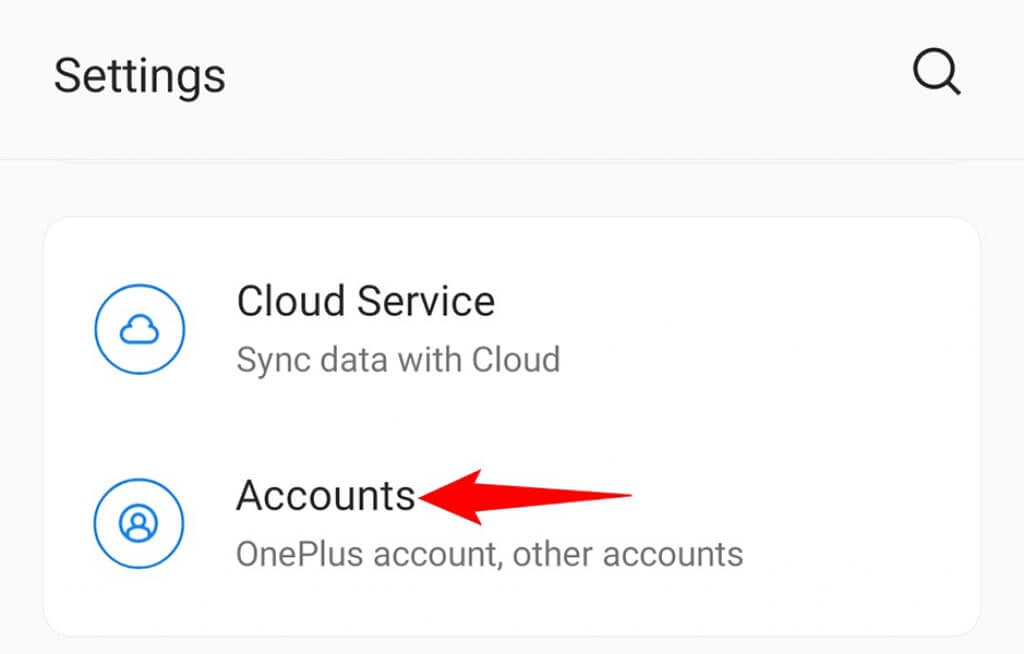The image size is (1024, 654).
Task: Click "OnePlus account, other accounts" subtitle text
Action: (x=489, y=553)
